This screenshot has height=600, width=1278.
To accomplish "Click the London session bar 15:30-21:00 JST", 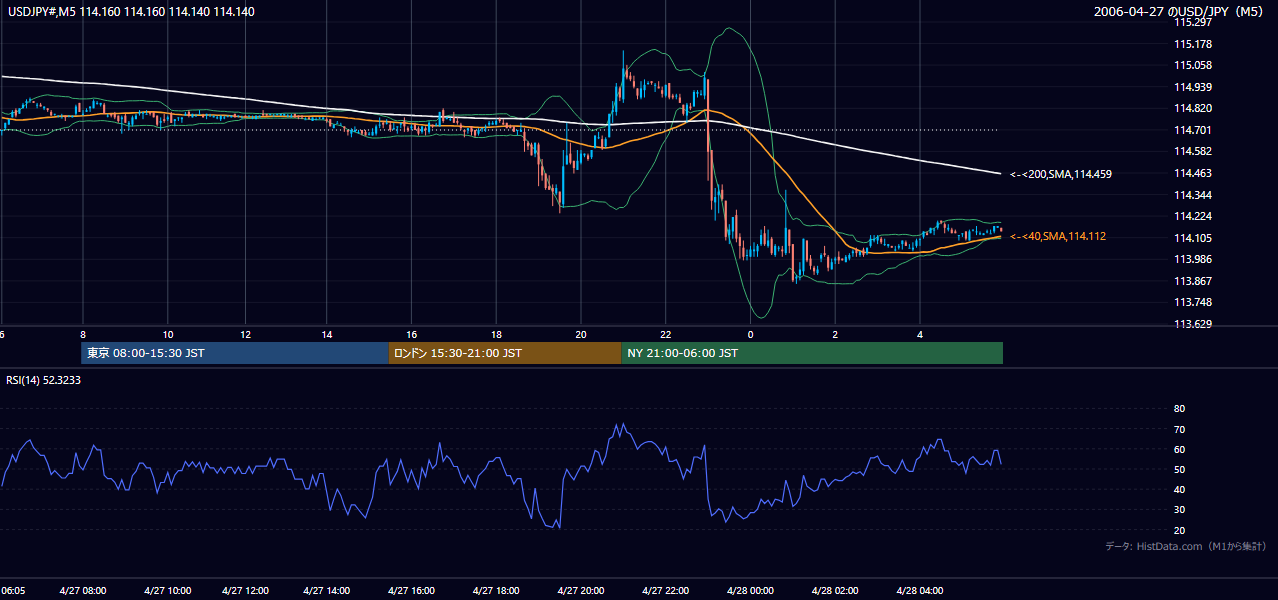I will coord(505,353).
